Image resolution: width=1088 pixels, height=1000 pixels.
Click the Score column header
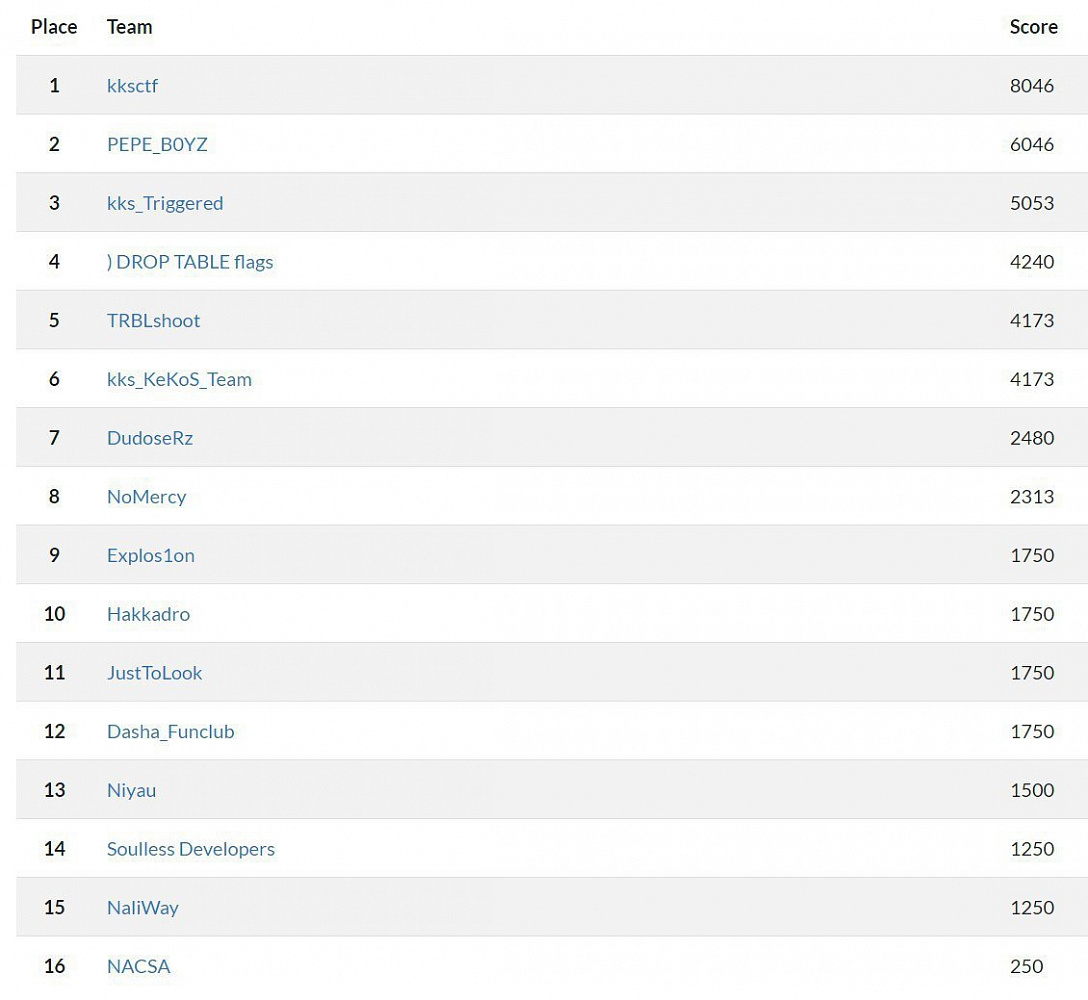coord(1033,27)
